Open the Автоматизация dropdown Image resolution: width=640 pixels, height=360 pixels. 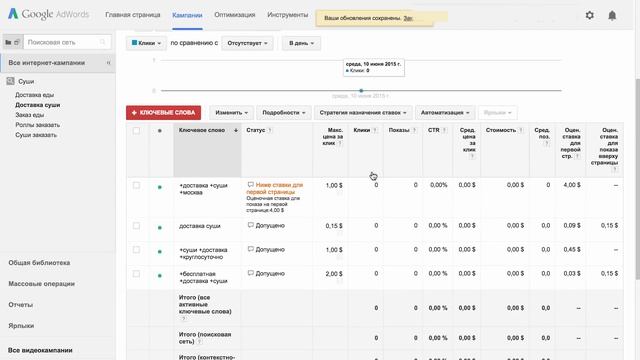[445, 113]
